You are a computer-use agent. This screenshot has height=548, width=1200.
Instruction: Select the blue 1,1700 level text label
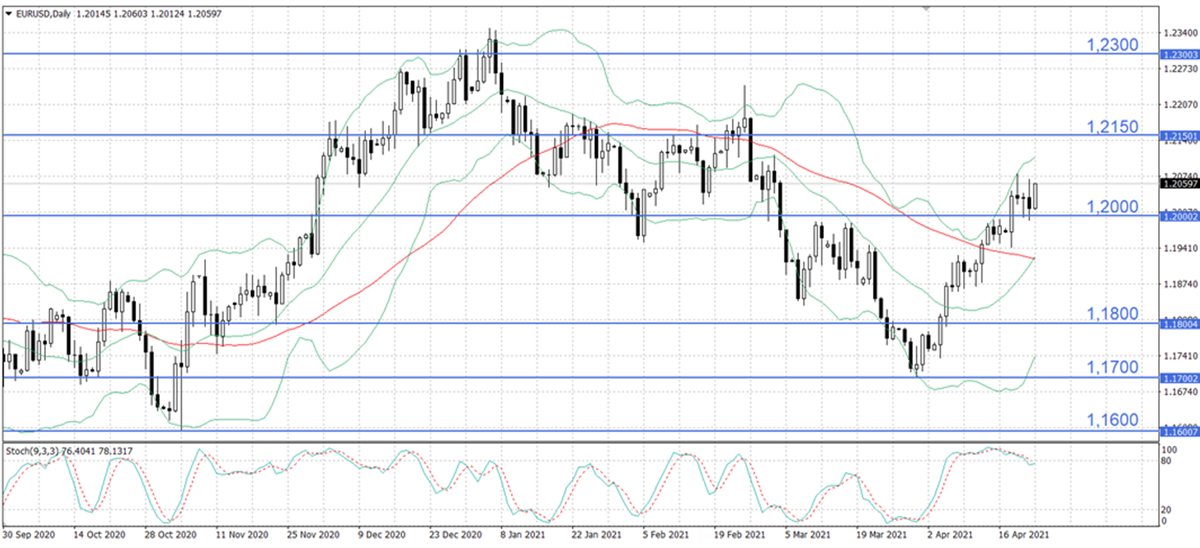[x=1112, y=368]
